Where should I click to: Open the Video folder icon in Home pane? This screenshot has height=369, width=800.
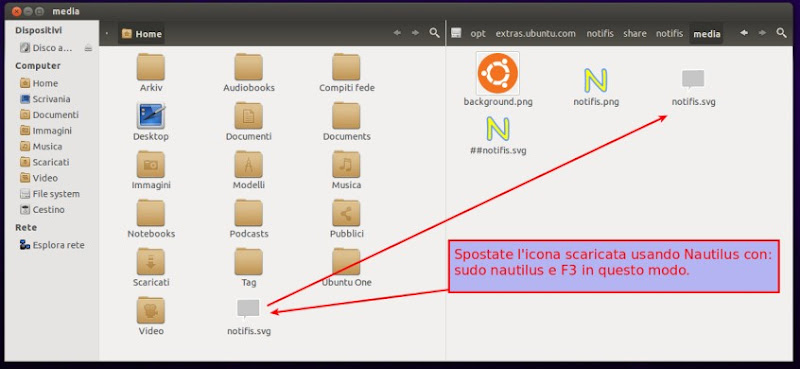pyautogui.click(x=151, y=316)
